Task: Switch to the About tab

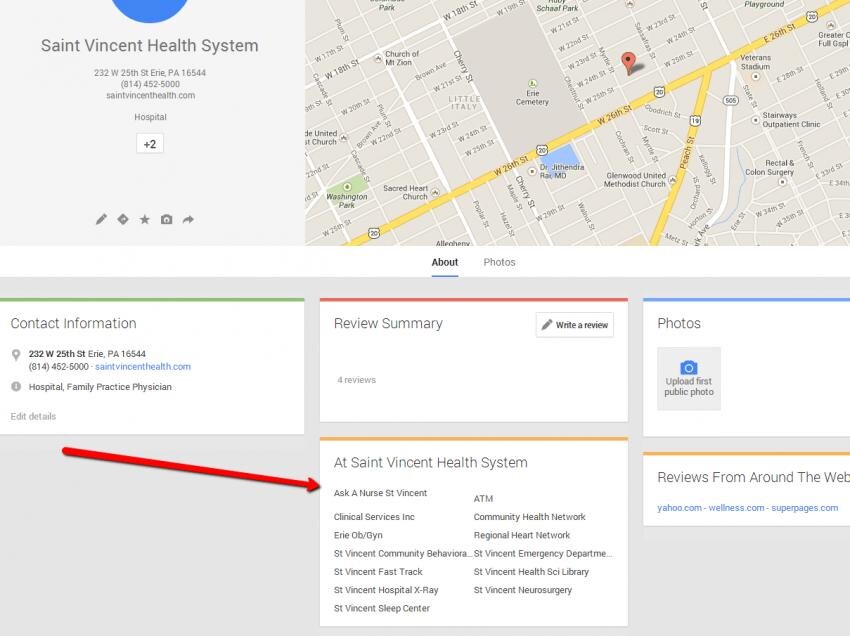Action: [445, 262]
